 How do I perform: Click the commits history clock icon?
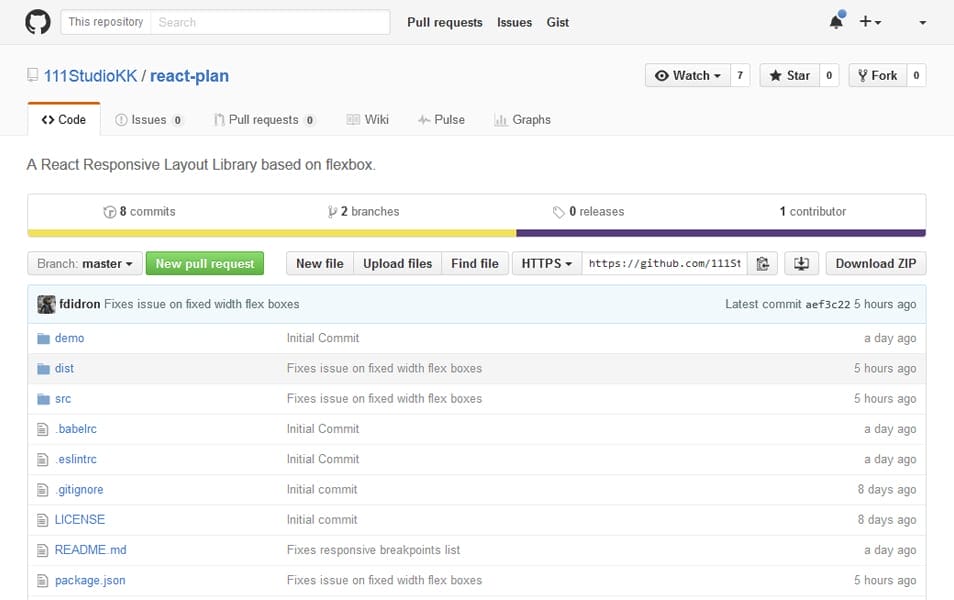click(x=110, y=212)
